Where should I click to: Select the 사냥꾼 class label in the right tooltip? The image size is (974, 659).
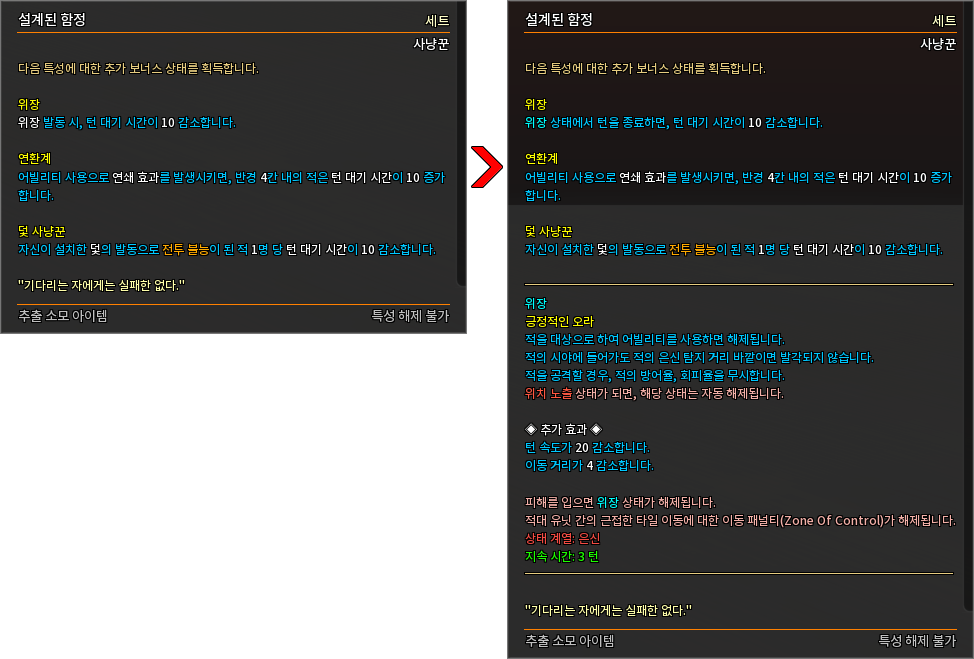[x=938, y=44]
